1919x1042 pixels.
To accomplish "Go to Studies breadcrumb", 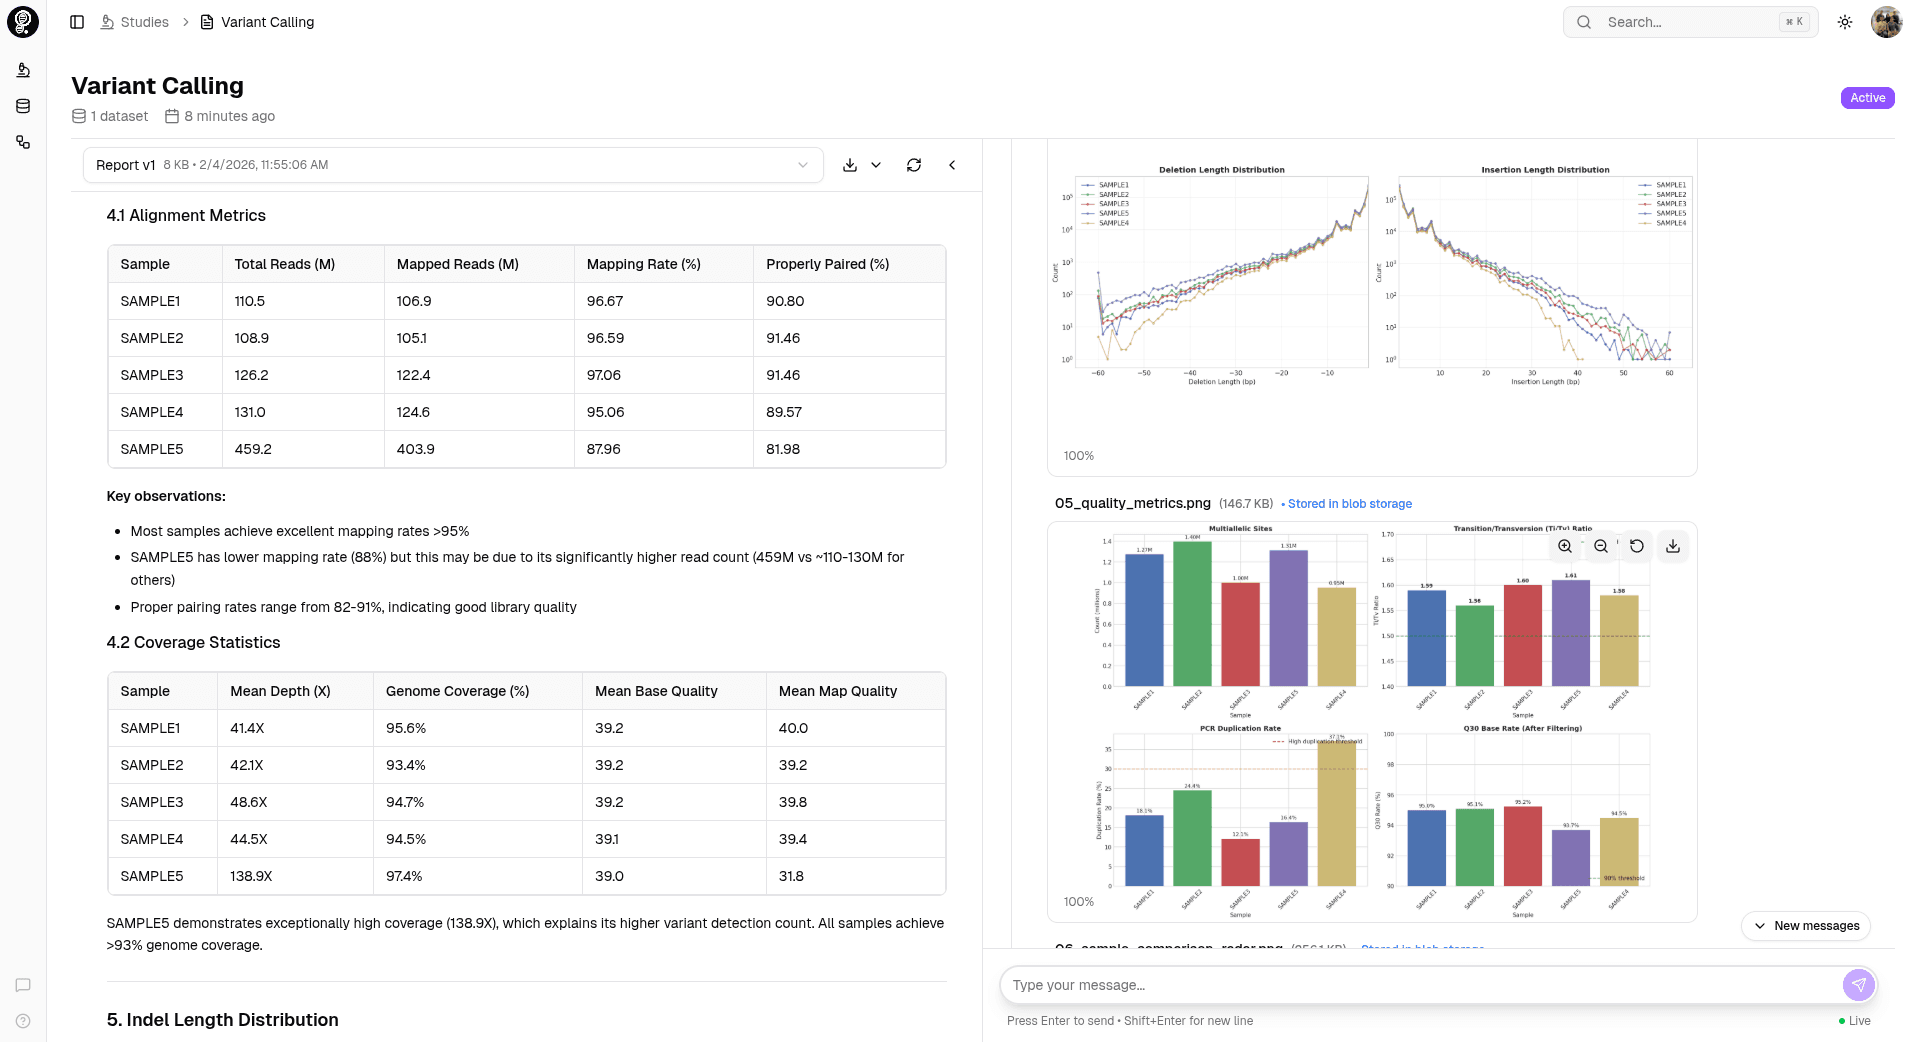I will click(x=144, y=22).
